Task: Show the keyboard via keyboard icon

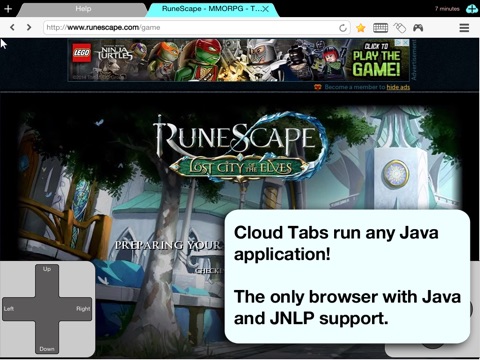Action: 380,28
